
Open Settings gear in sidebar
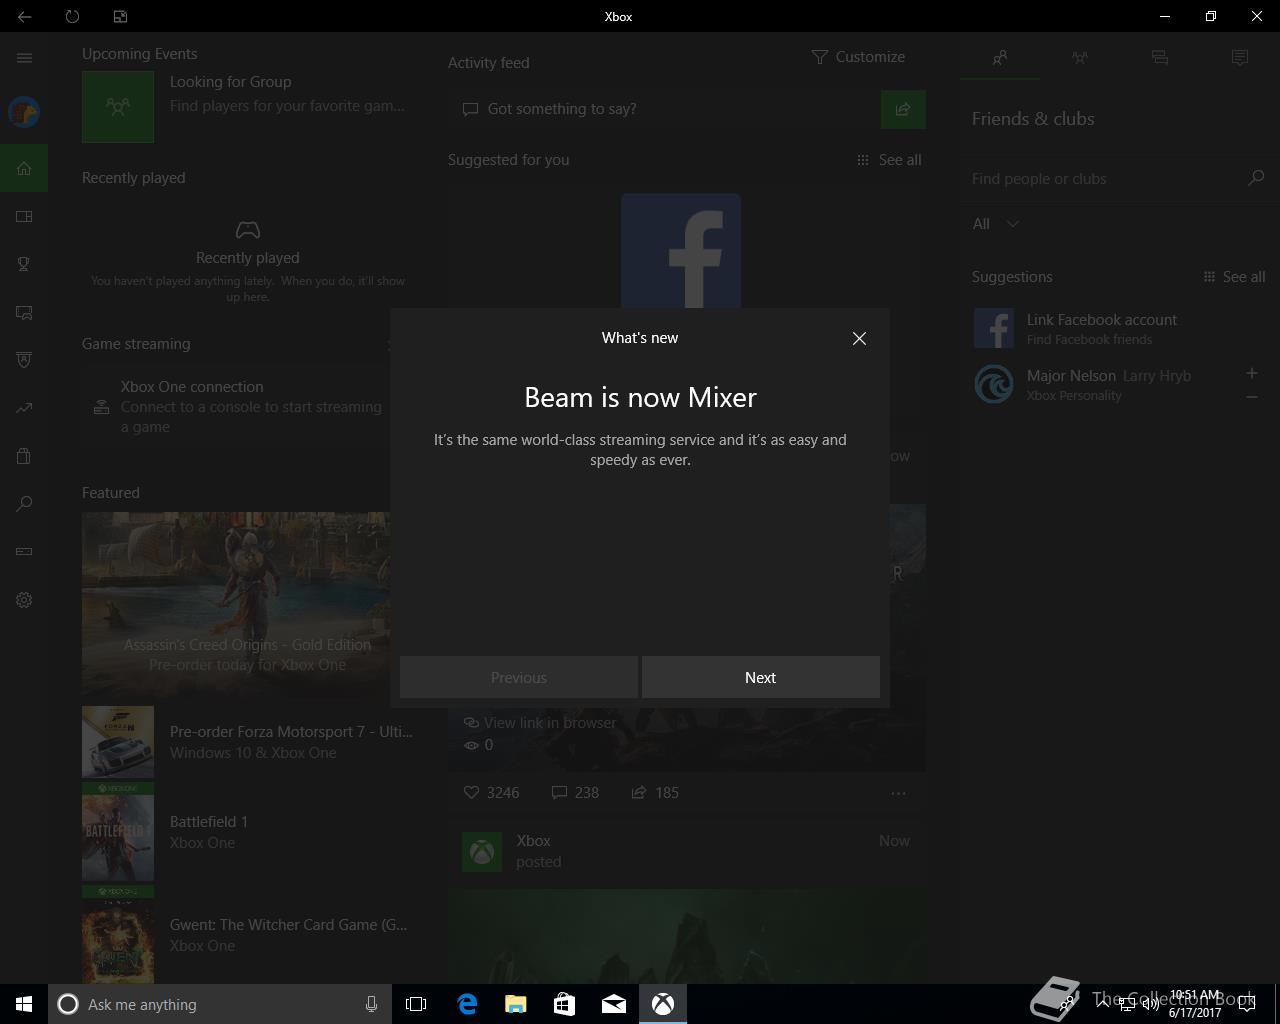tap(24, 600)
